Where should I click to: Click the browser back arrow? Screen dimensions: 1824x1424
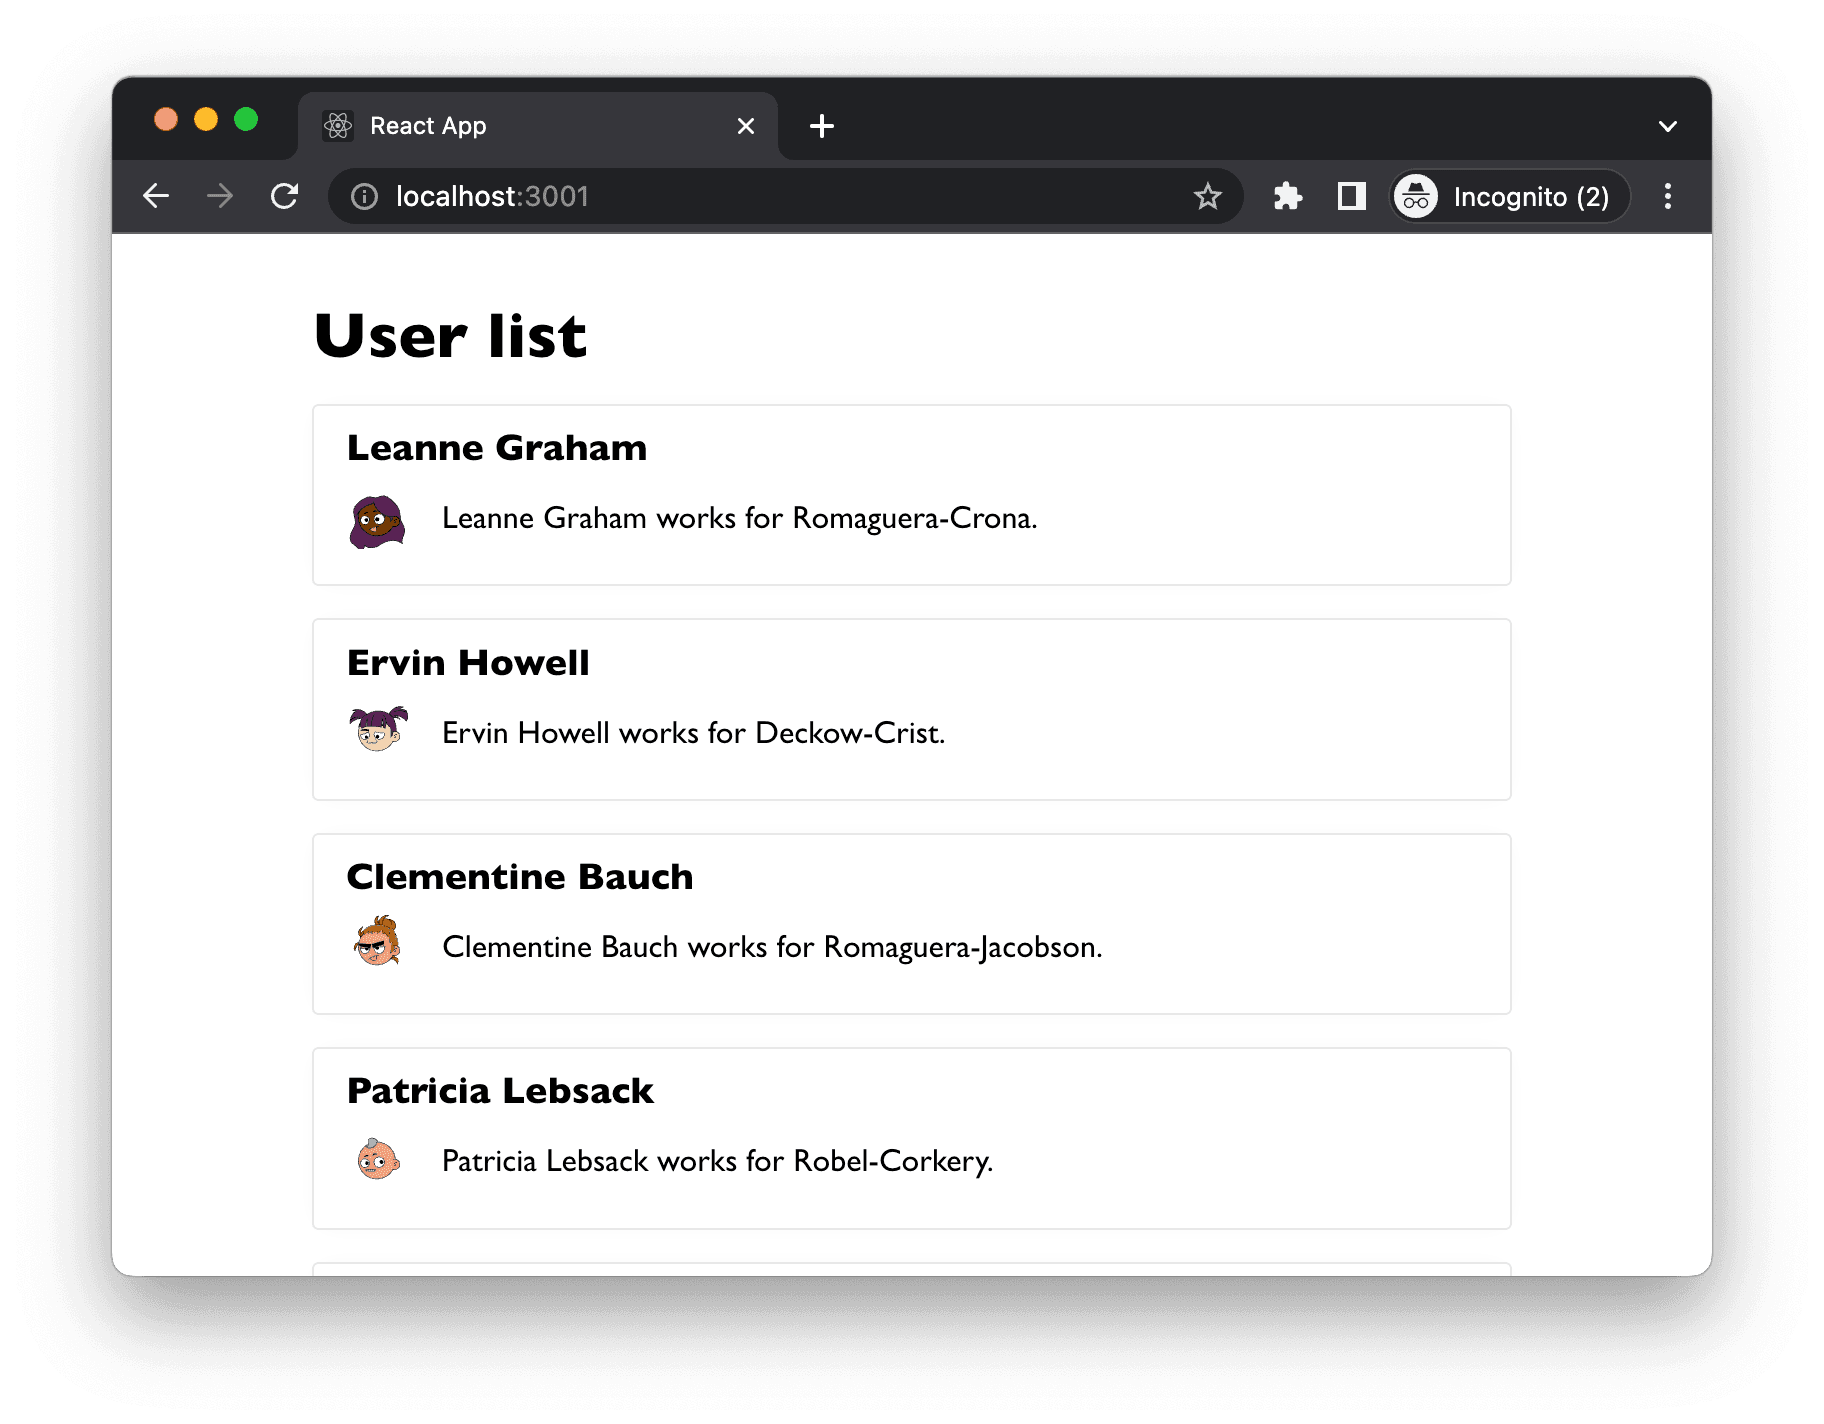[156, 196]
